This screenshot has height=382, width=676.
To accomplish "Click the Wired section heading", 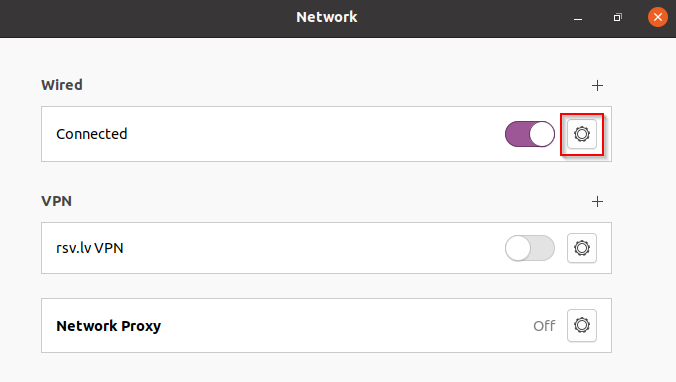I will pos(62,85).
